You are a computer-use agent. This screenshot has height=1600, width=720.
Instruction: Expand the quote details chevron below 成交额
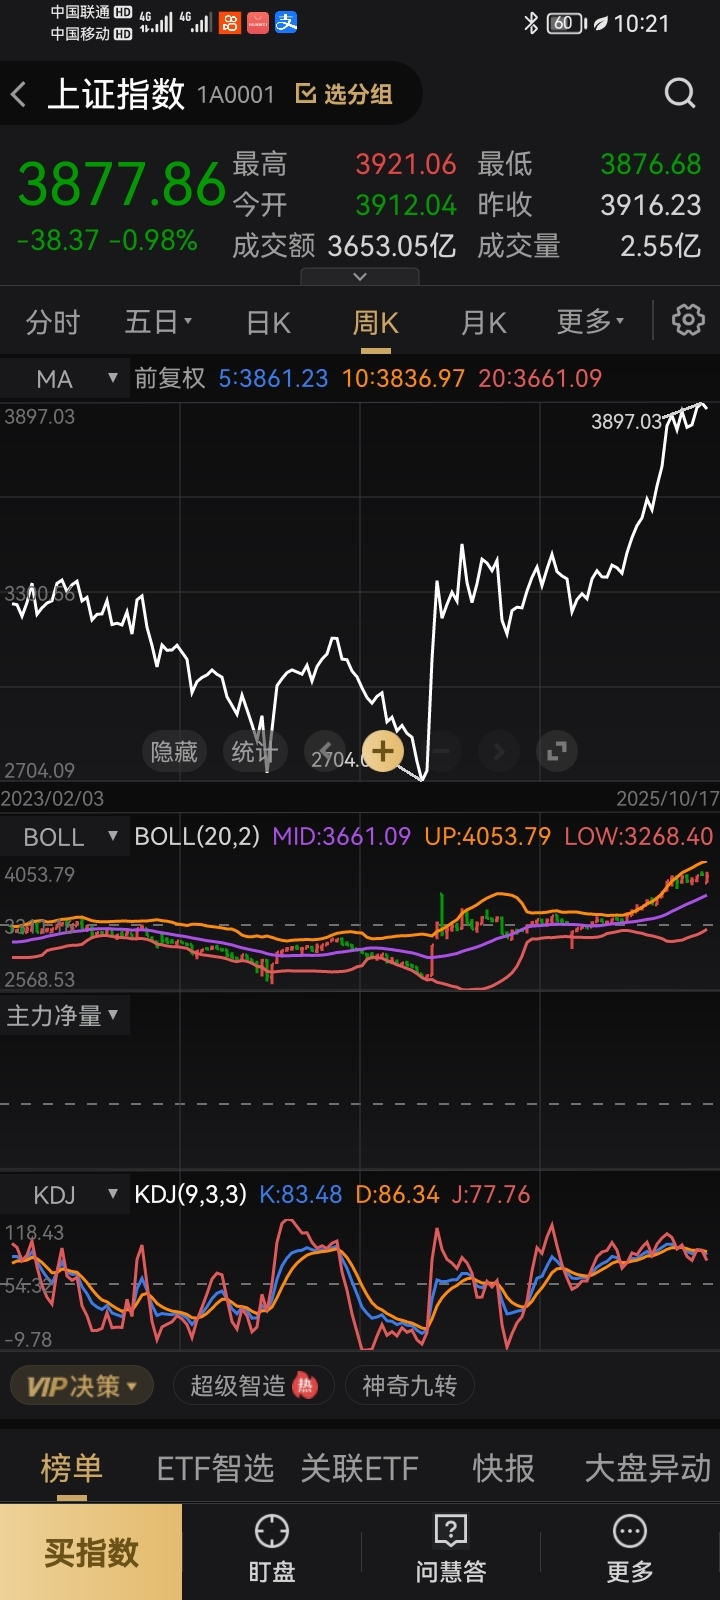click(x=360, y=277)
